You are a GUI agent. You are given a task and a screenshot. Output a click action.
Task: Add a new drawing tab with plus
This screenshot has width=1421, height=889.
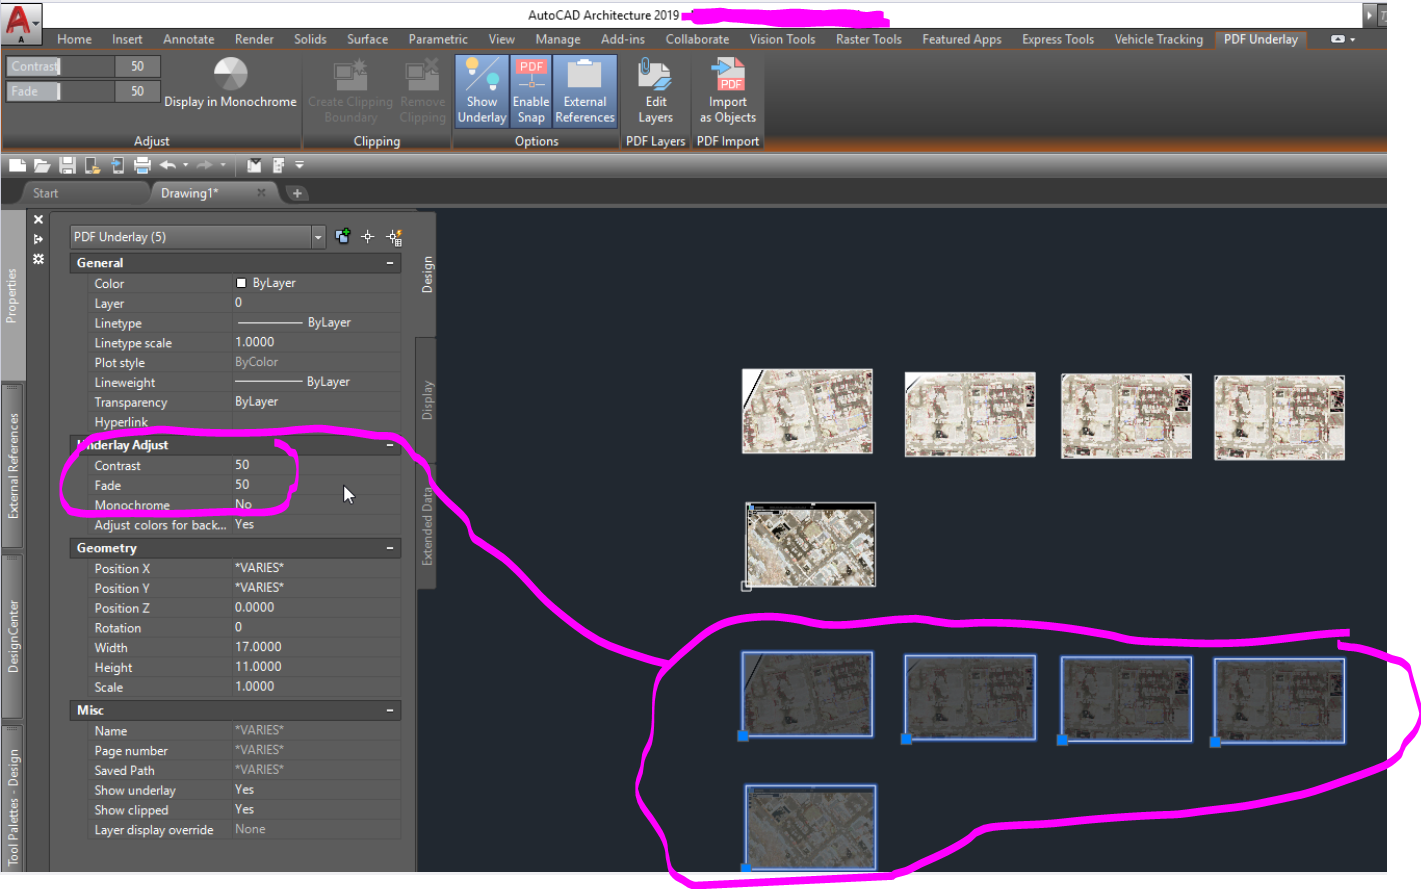click(x=297, y=193)
